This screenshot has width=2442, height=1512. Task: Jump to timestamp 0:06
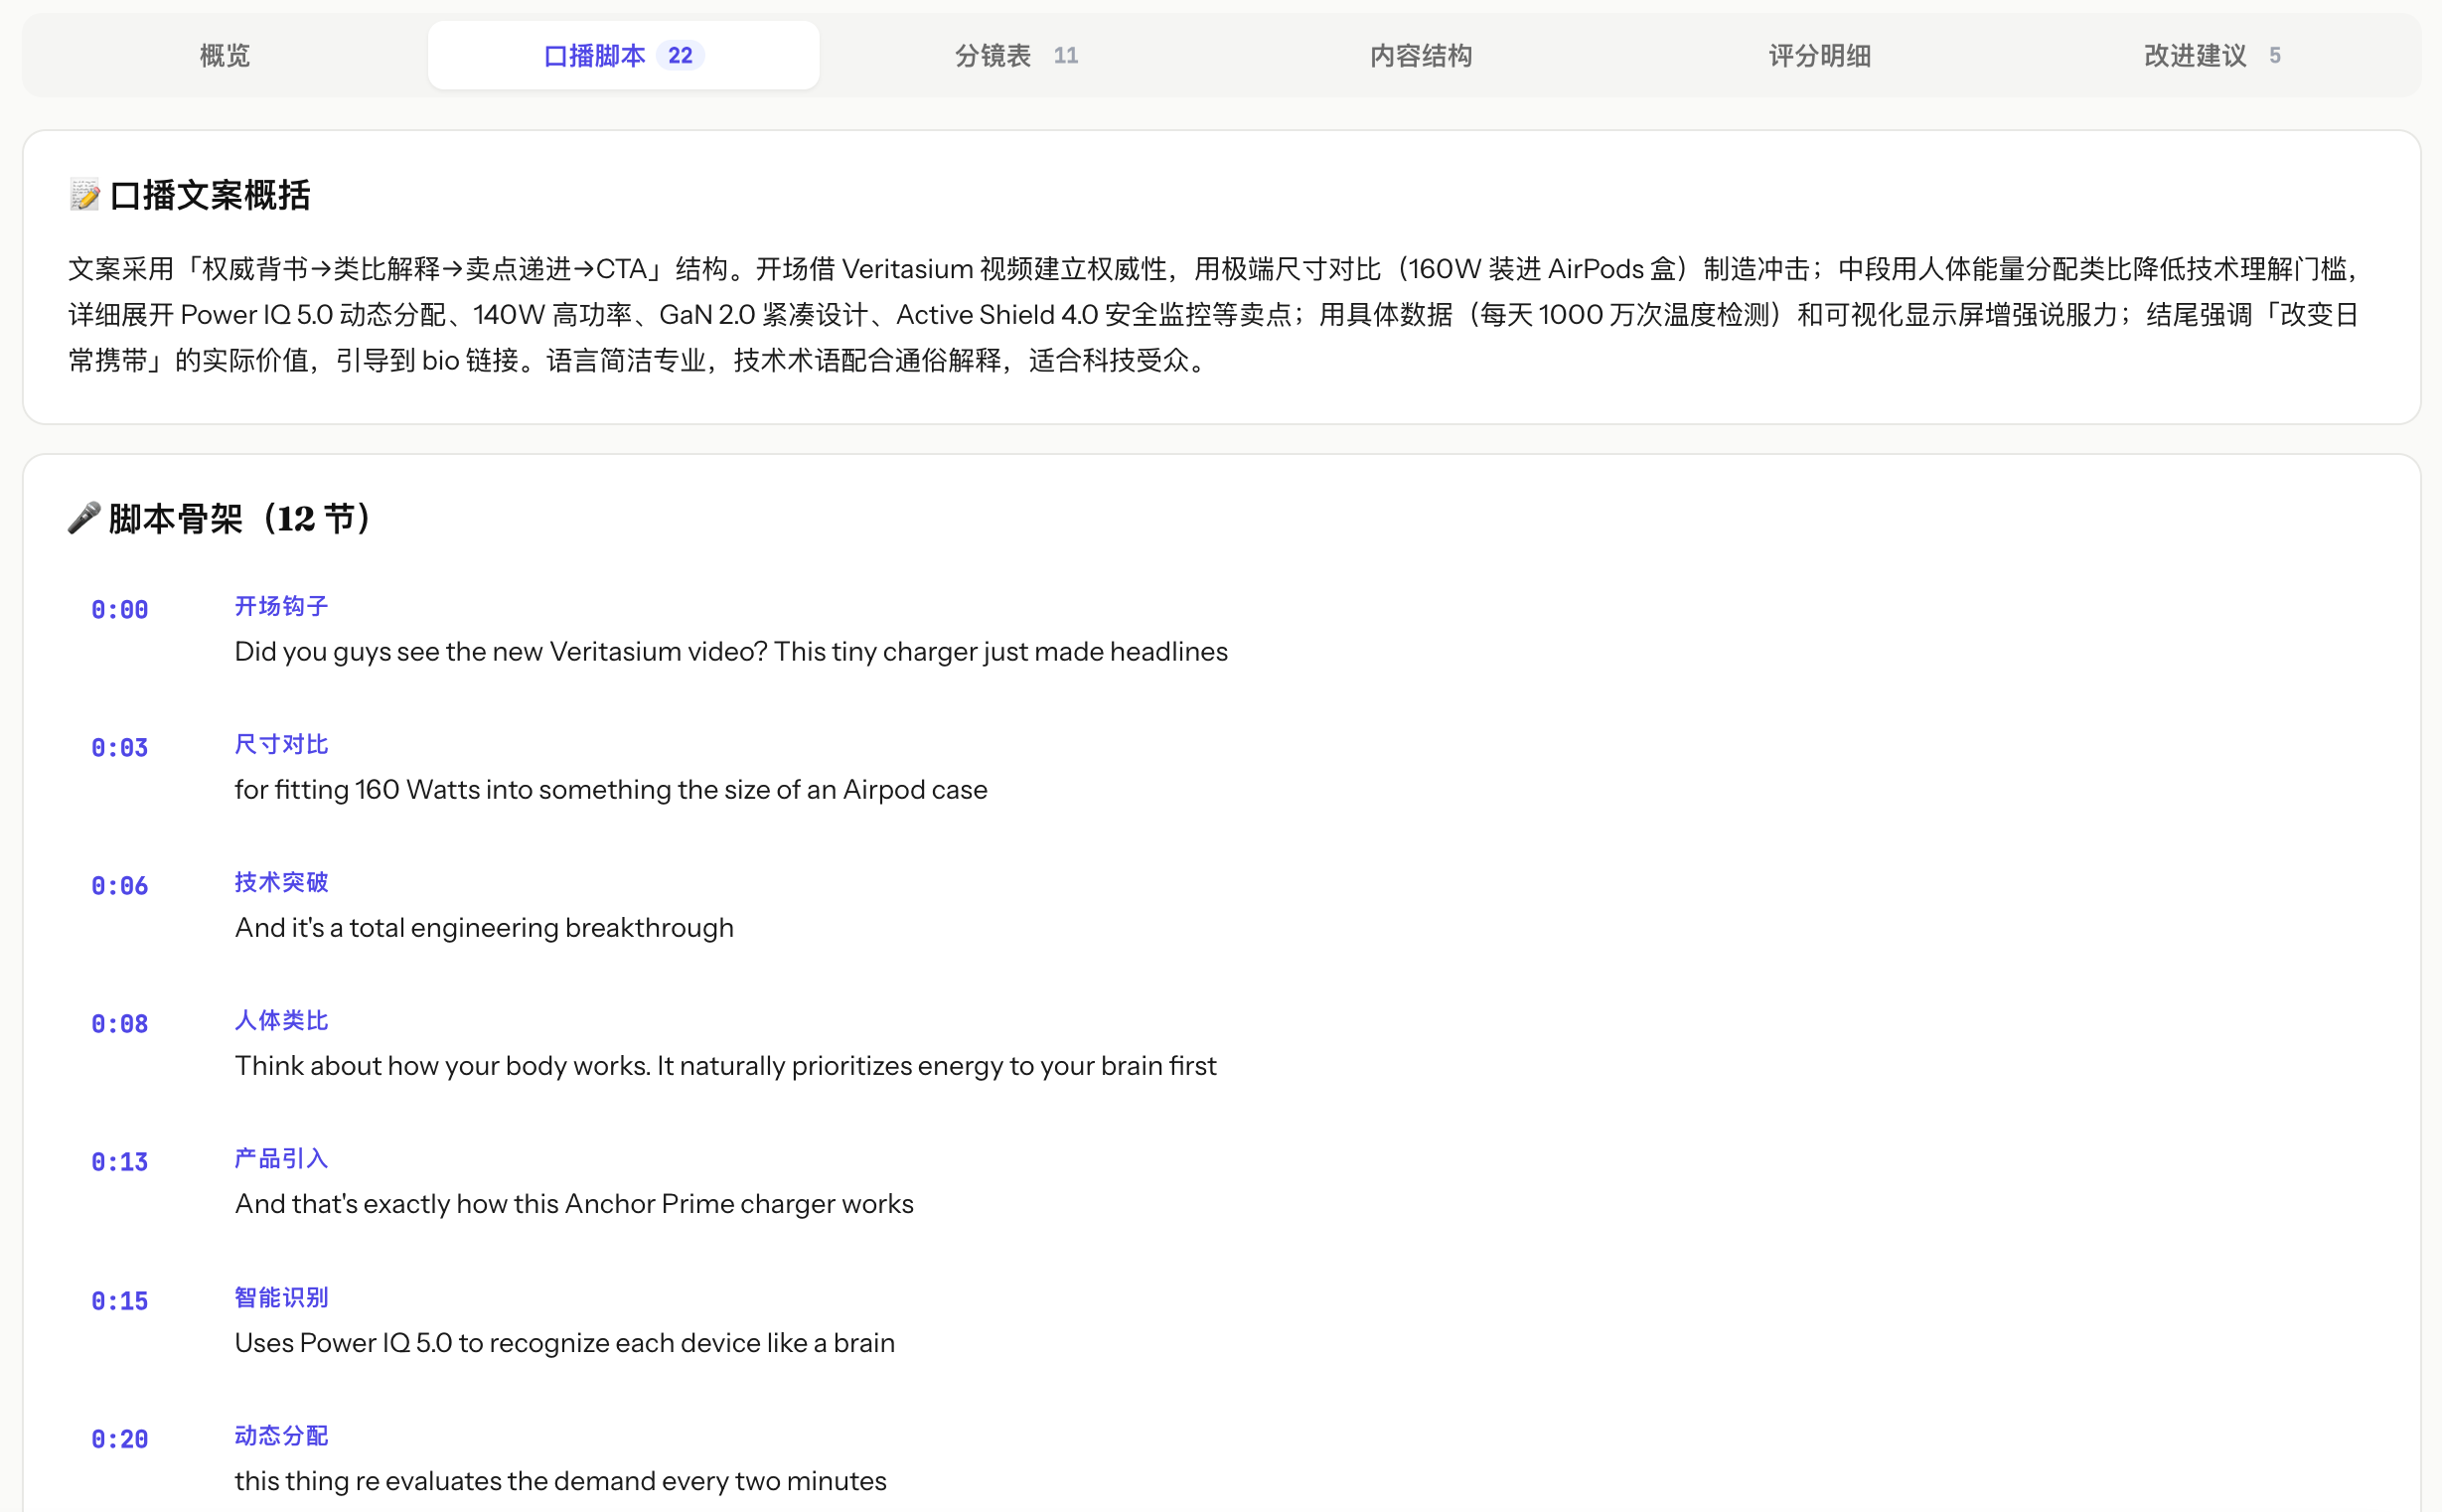coord(120,886)
